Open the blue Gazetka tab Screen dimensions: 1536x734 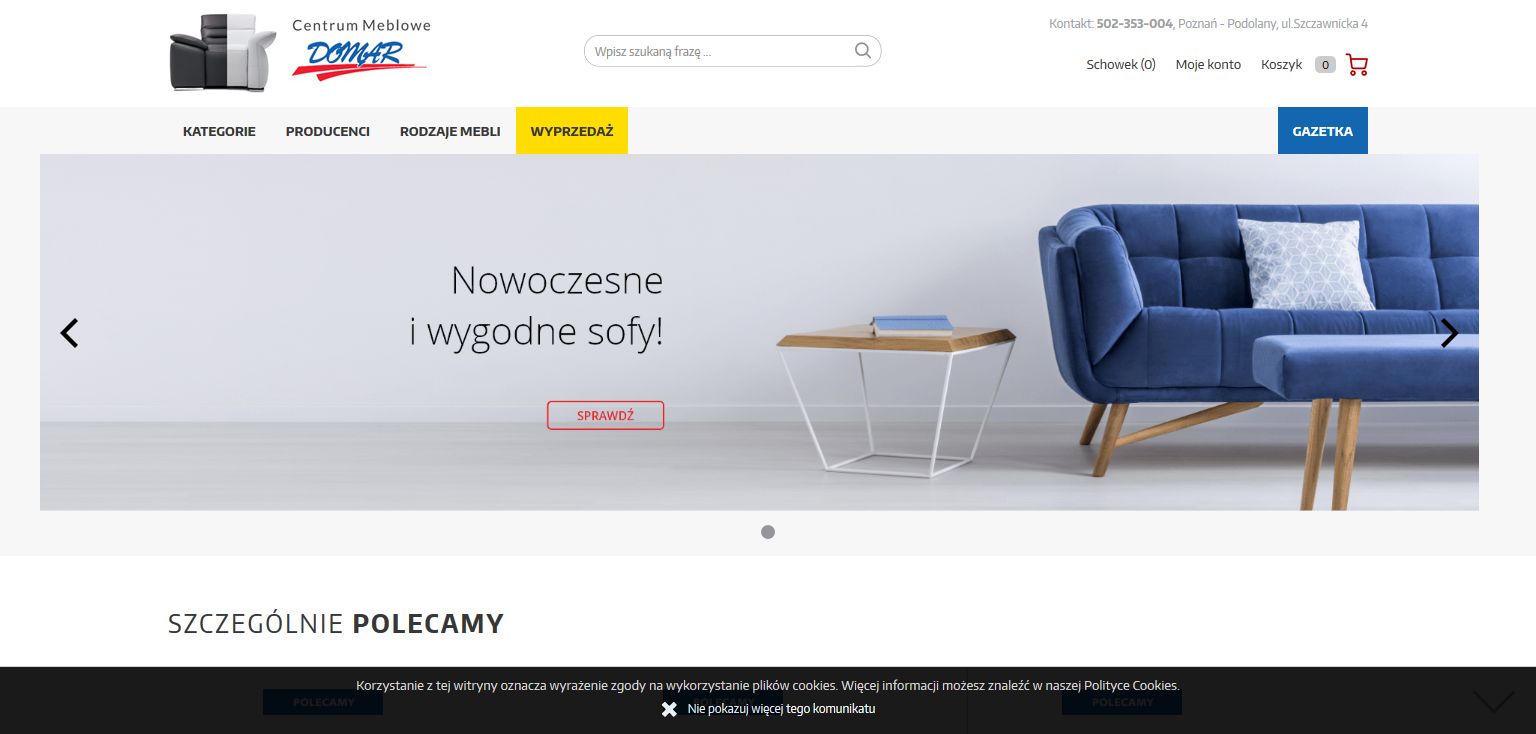coord(1322,131)
